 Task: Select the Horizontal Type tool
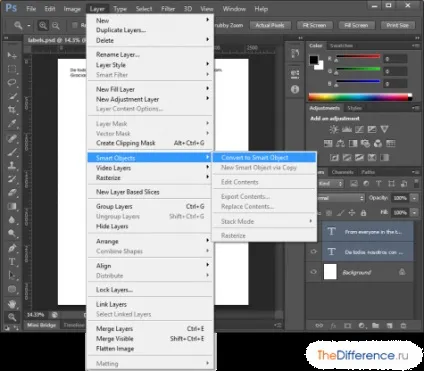point(12,262)
